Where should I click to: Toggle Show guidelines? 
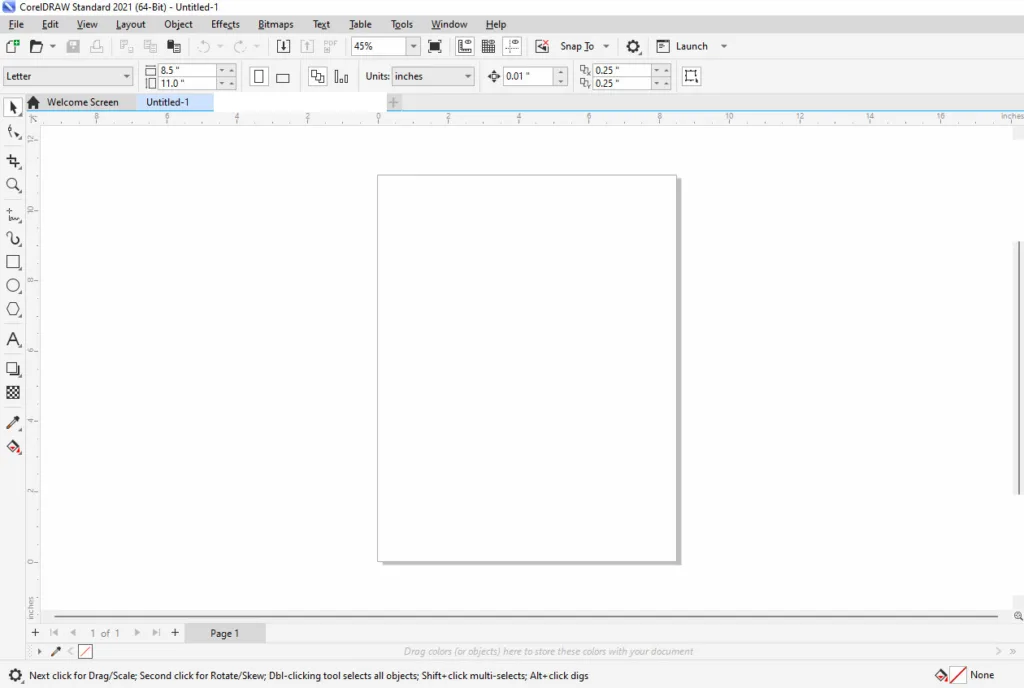coord(513,46)
